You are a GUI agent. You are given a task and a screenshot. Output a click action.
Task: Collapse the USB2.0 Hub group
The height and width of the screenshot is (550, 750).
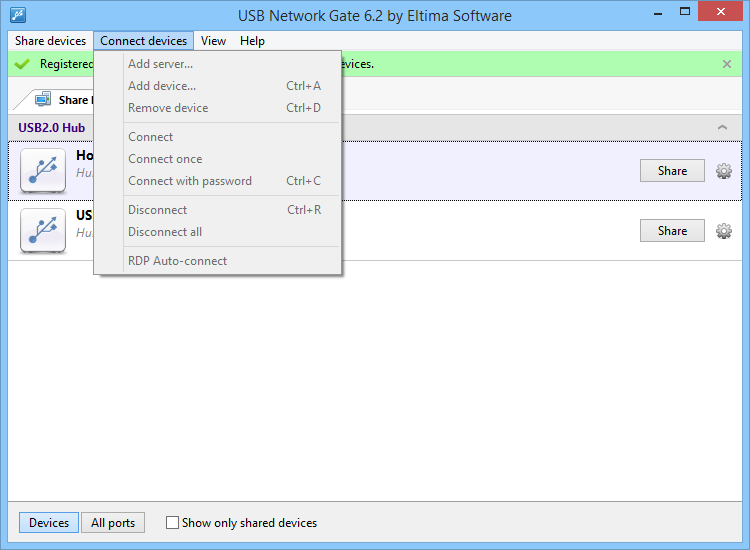(722, 128)
